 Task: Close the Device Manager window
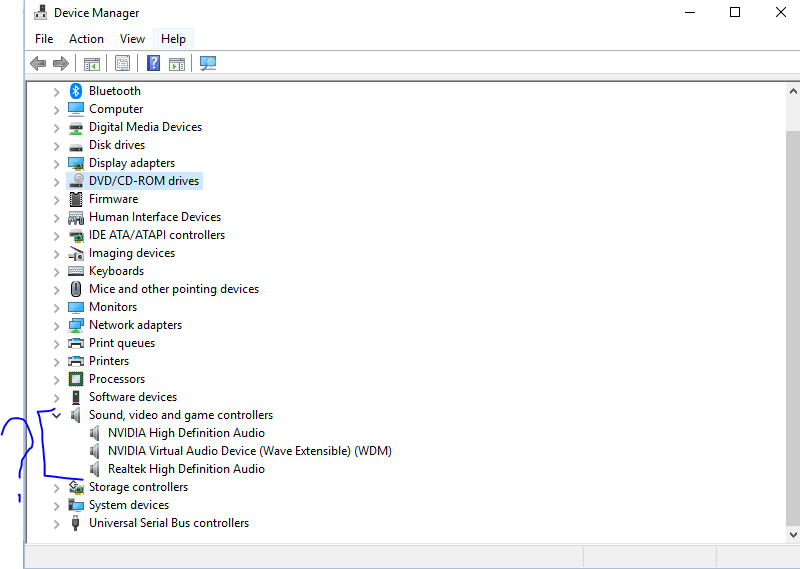tap(781, 12)
